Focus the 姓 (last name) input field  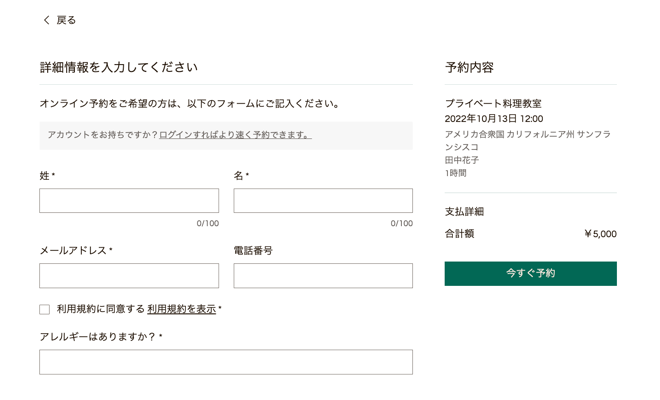pos(129,200)
